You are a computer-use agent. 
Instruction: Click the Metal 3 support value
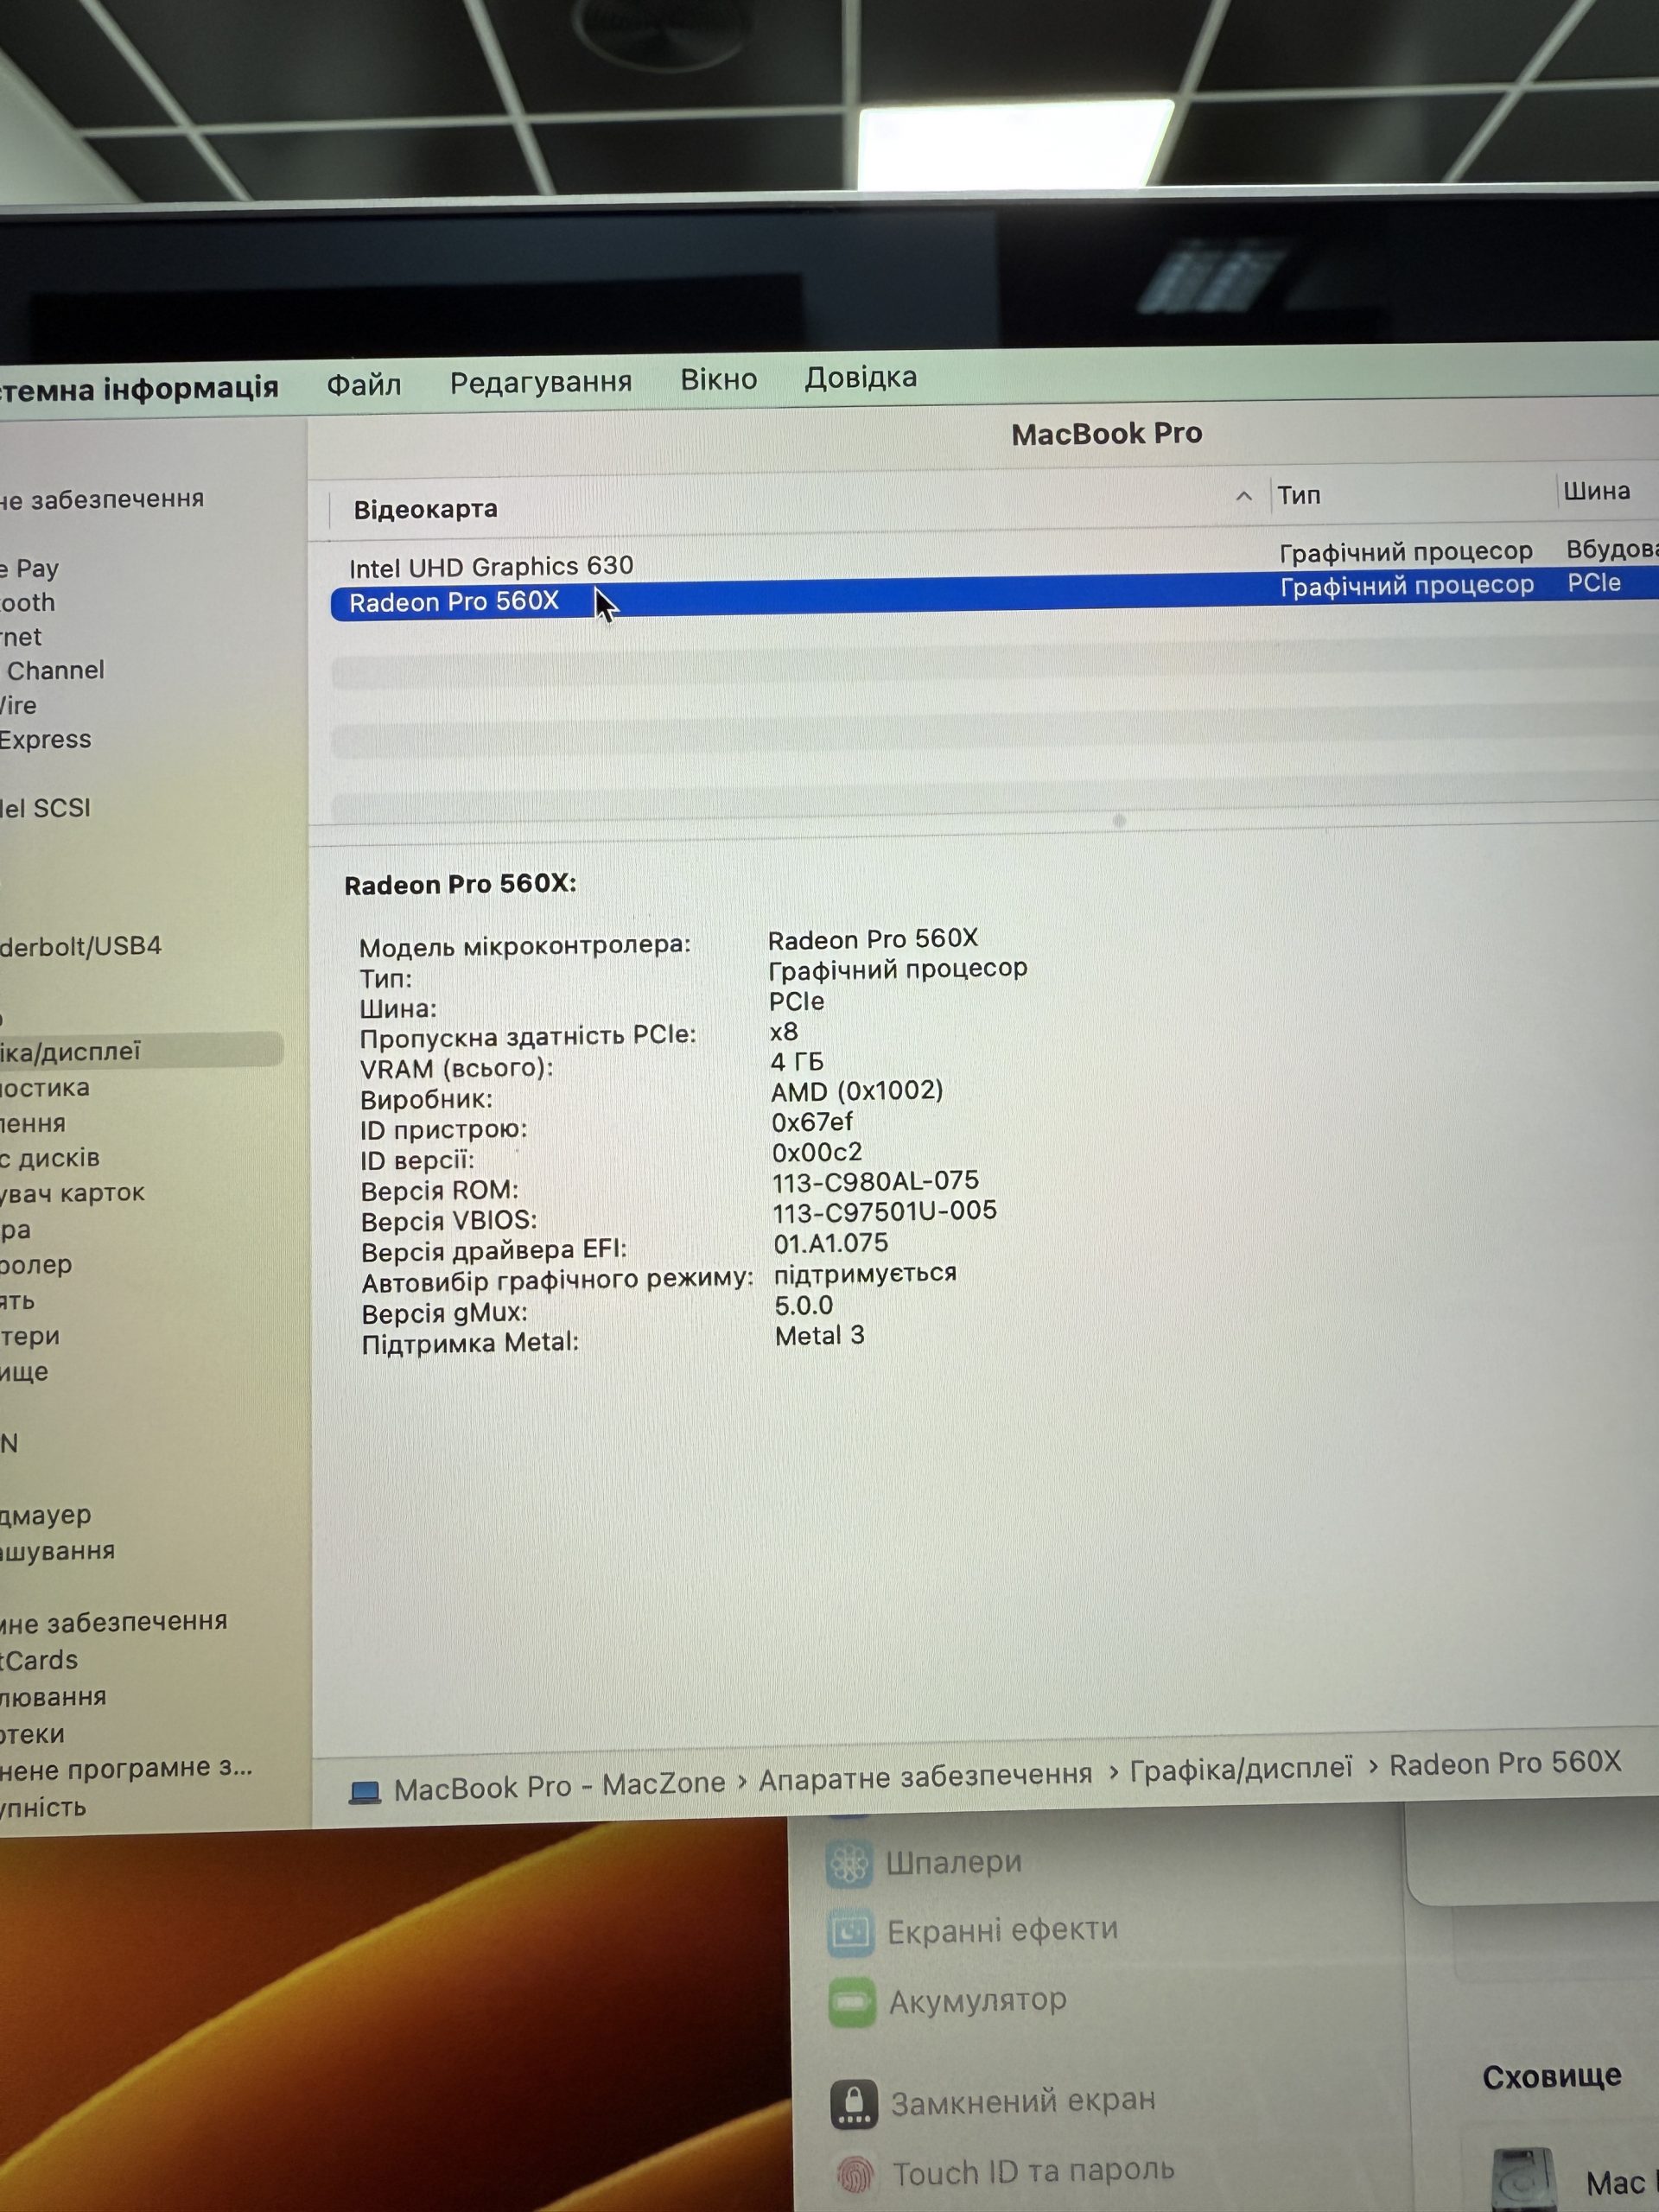pyautogui.click(x=820, y=1336)
